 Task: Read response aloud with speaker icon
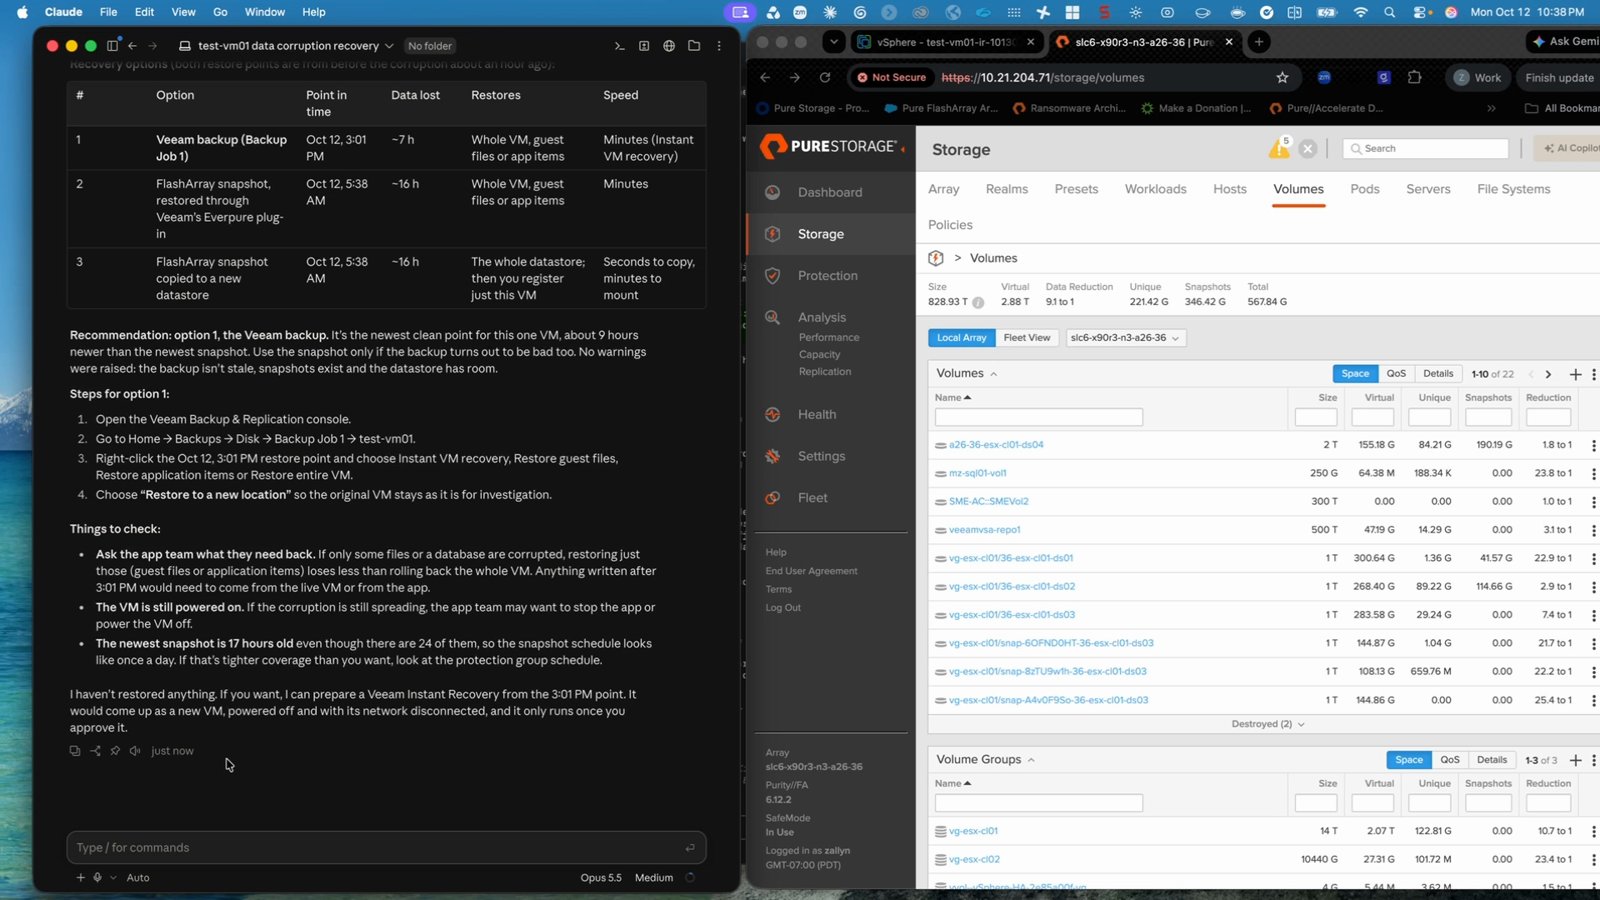(x=135, y=751)
